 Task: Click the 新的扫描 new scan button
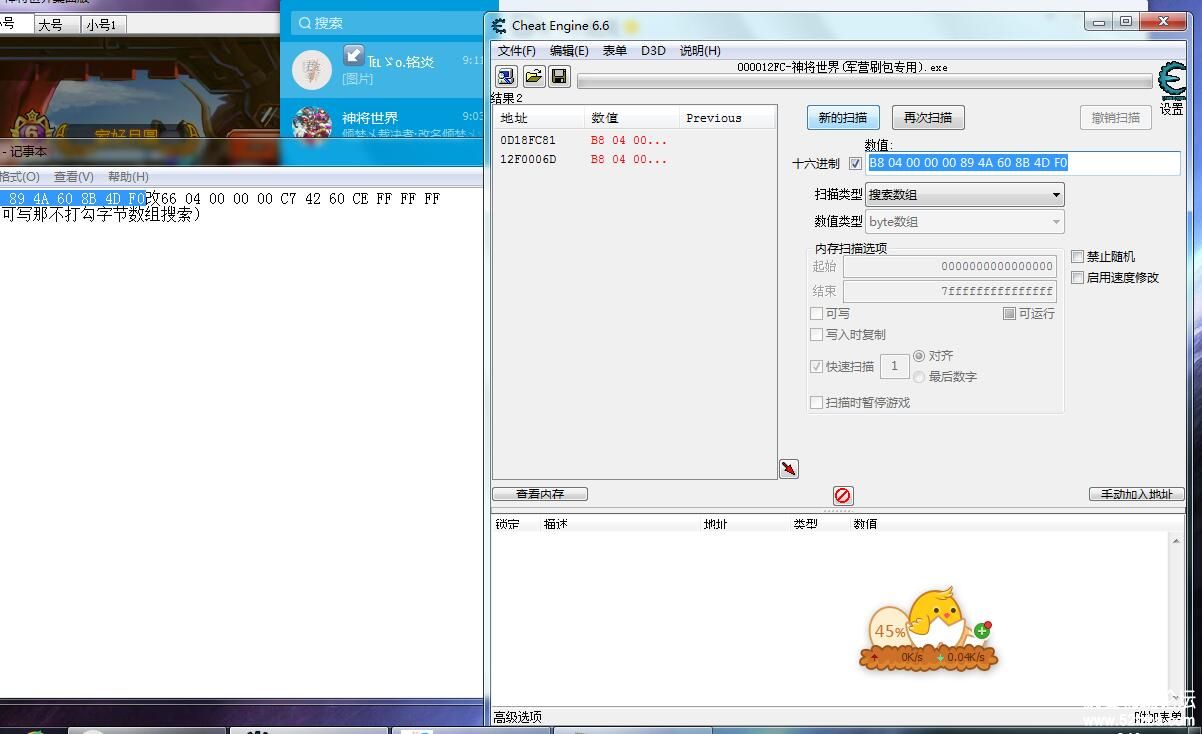tap(843, 118)
